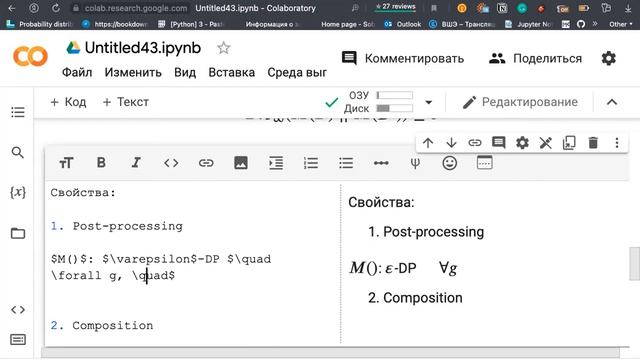The width and height of the screenshot is (640, 360).
Task: Click rendered text '2. Composition' in preview
Action: pyautogui.click(x=415, y=298)
